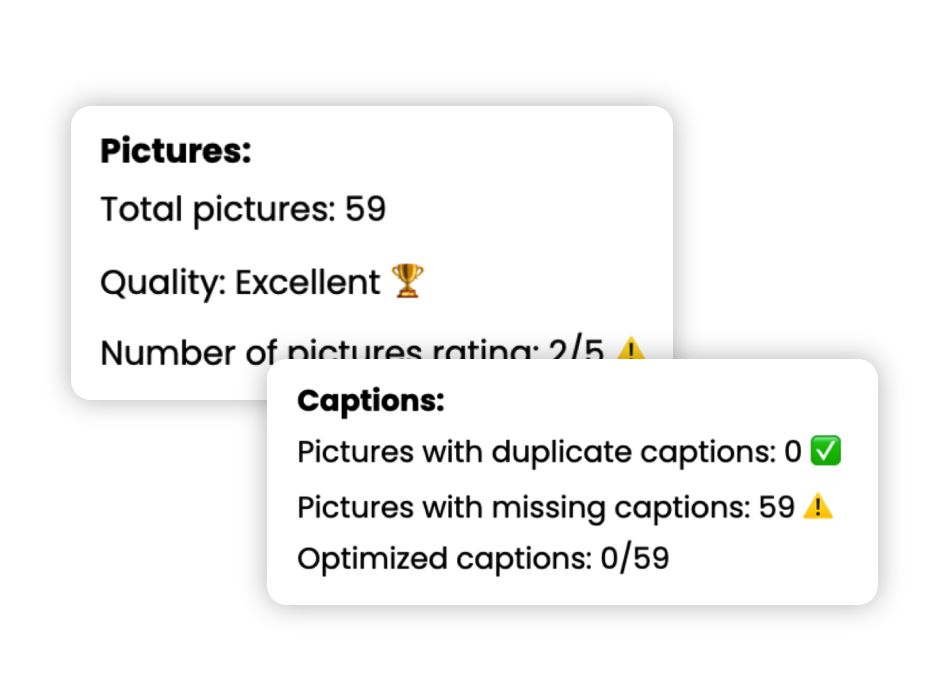Click the 0/59 optimized captions value

point(634,558)
